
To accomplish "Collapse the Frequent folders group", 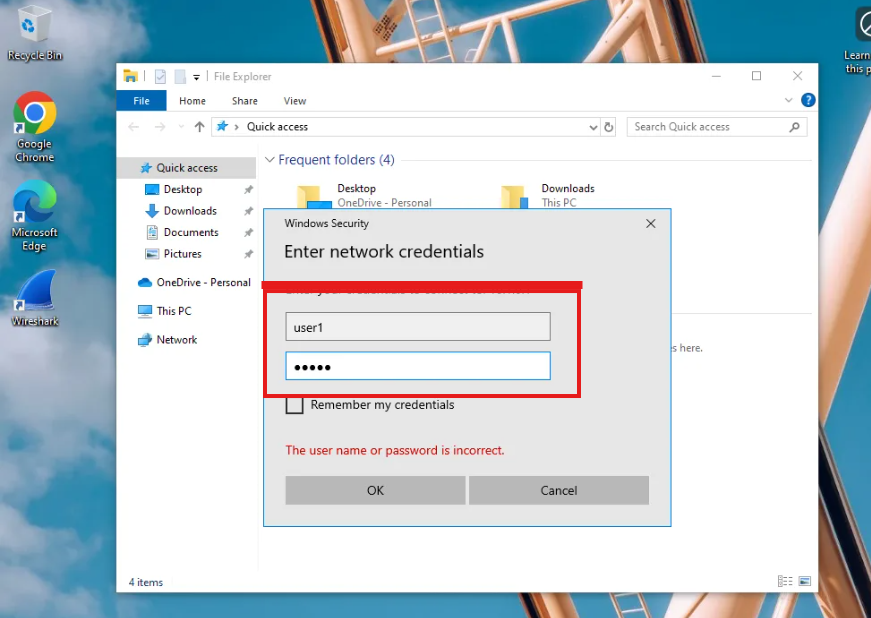I will point(270,160).
